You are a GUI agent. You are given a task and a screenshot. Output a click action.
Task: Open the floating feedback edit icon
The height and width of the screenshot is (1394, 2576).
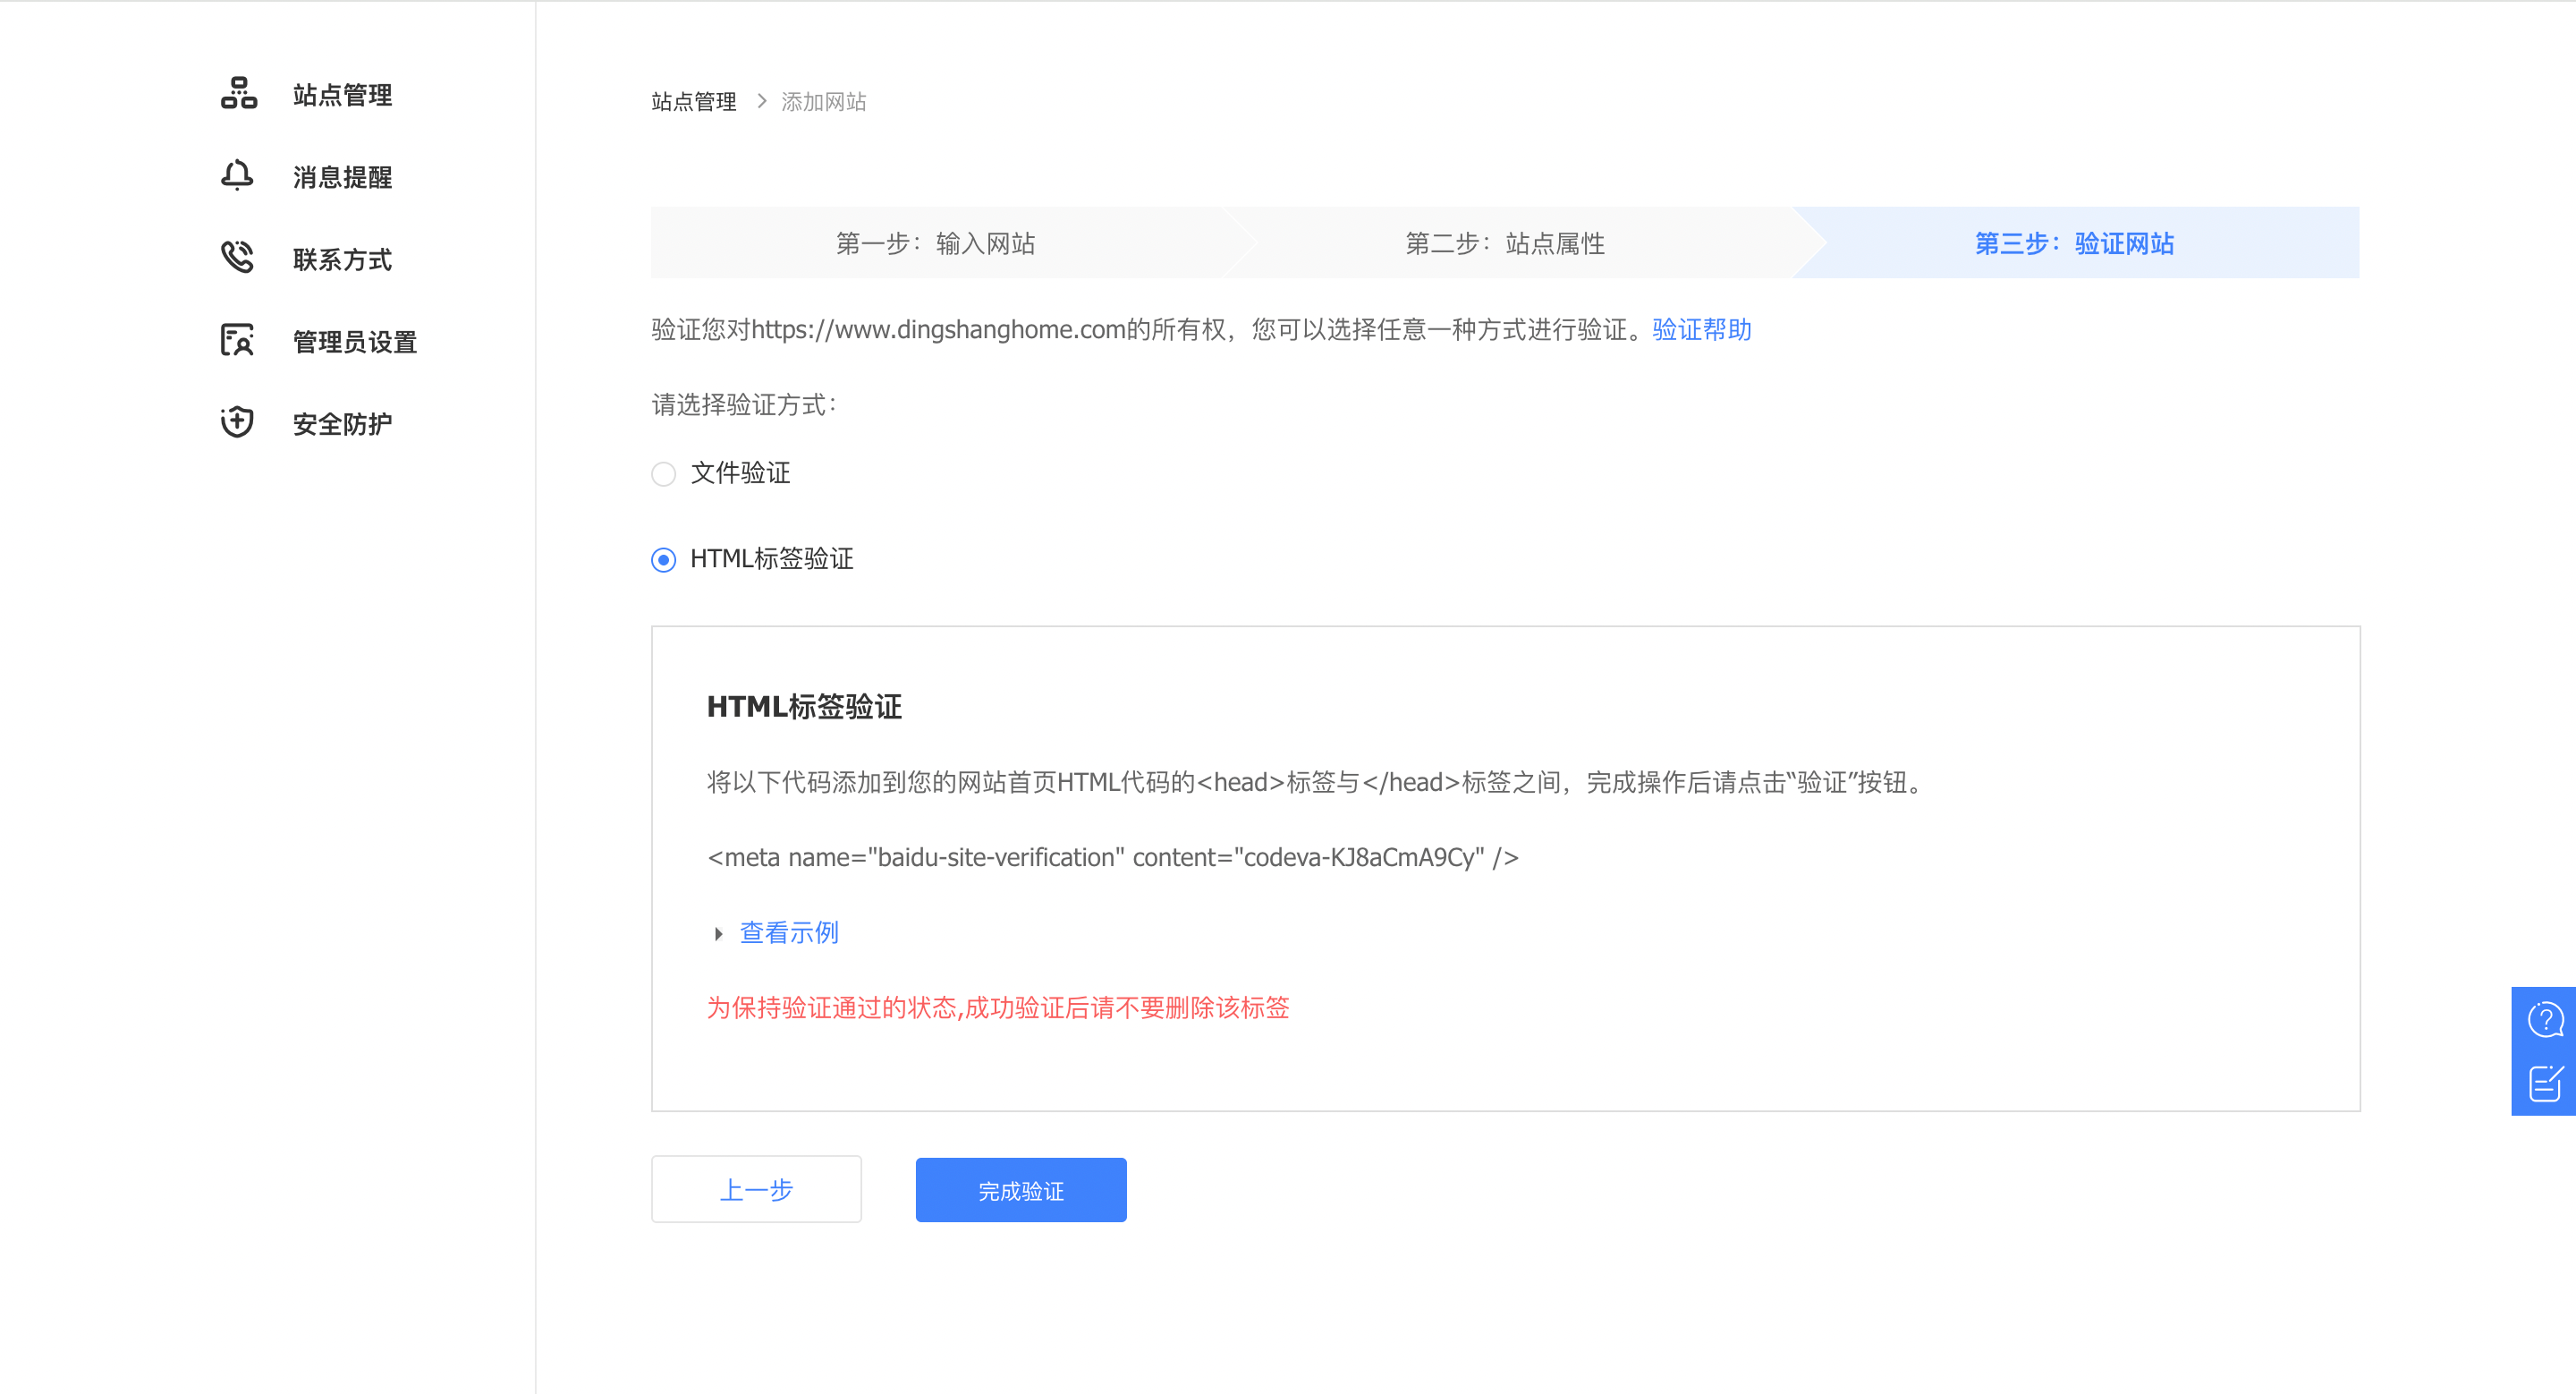pyautogui.click(x=2544, y=1083)
